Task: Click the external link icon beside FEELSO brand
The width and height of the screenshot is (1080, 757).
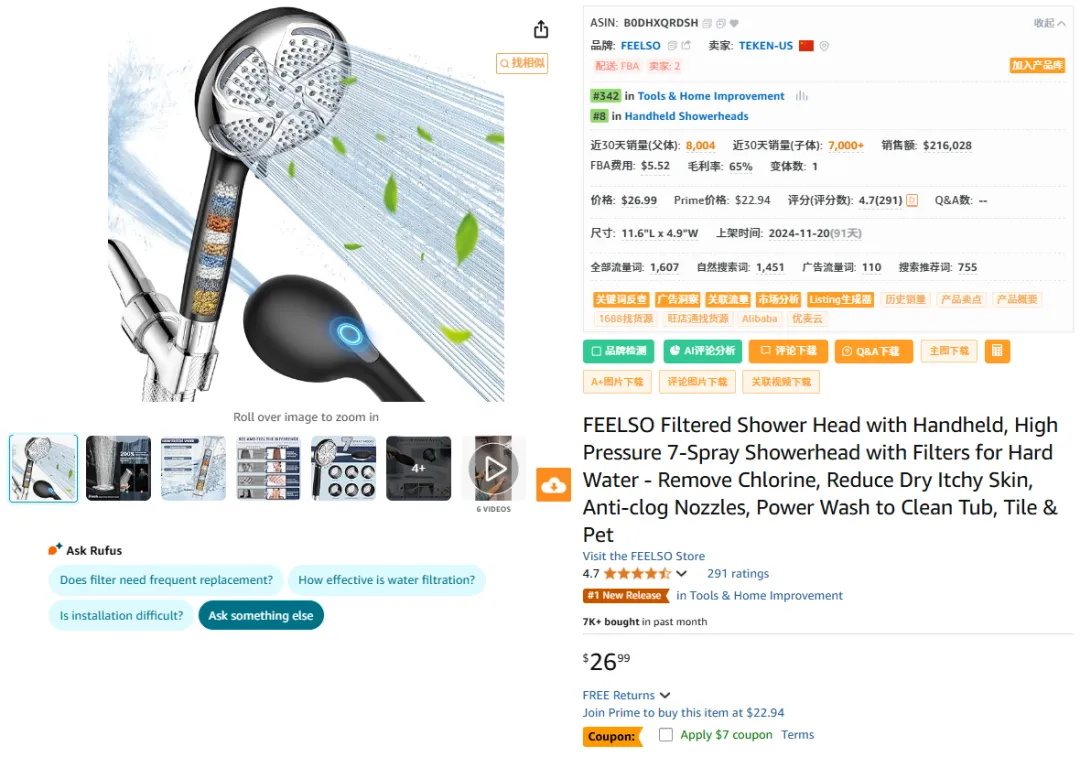Action: coord(686,46)
